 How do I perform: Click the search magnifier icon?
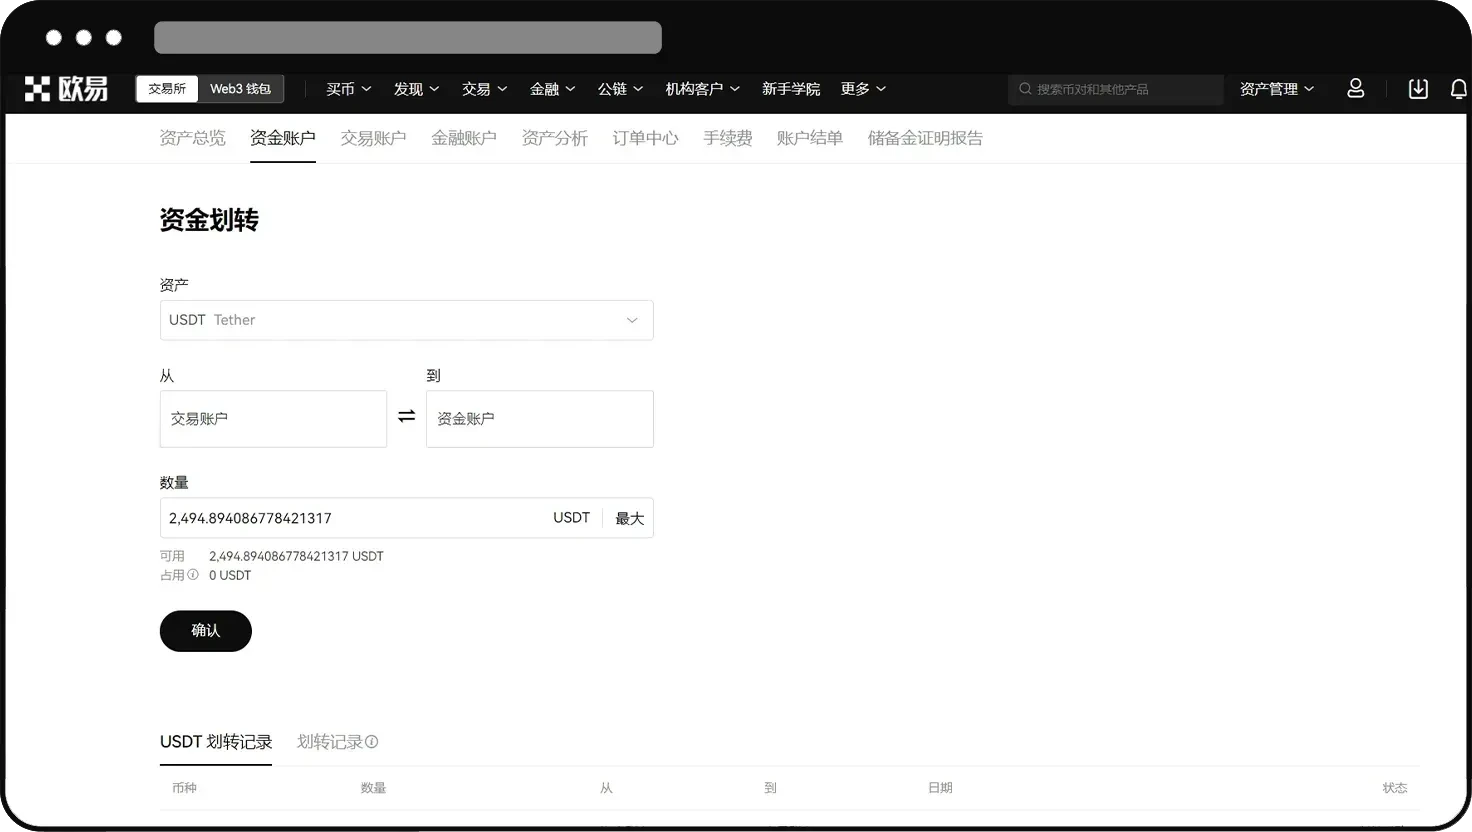1025,89
